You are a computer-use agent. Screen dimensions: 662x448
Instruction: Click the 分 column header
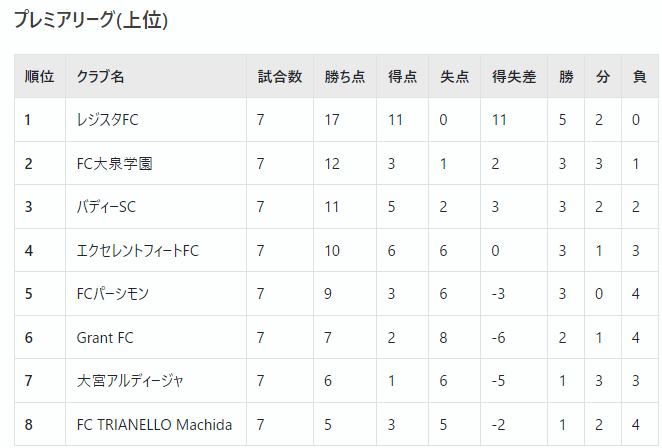pyautogui.click(x=602, y=76)
